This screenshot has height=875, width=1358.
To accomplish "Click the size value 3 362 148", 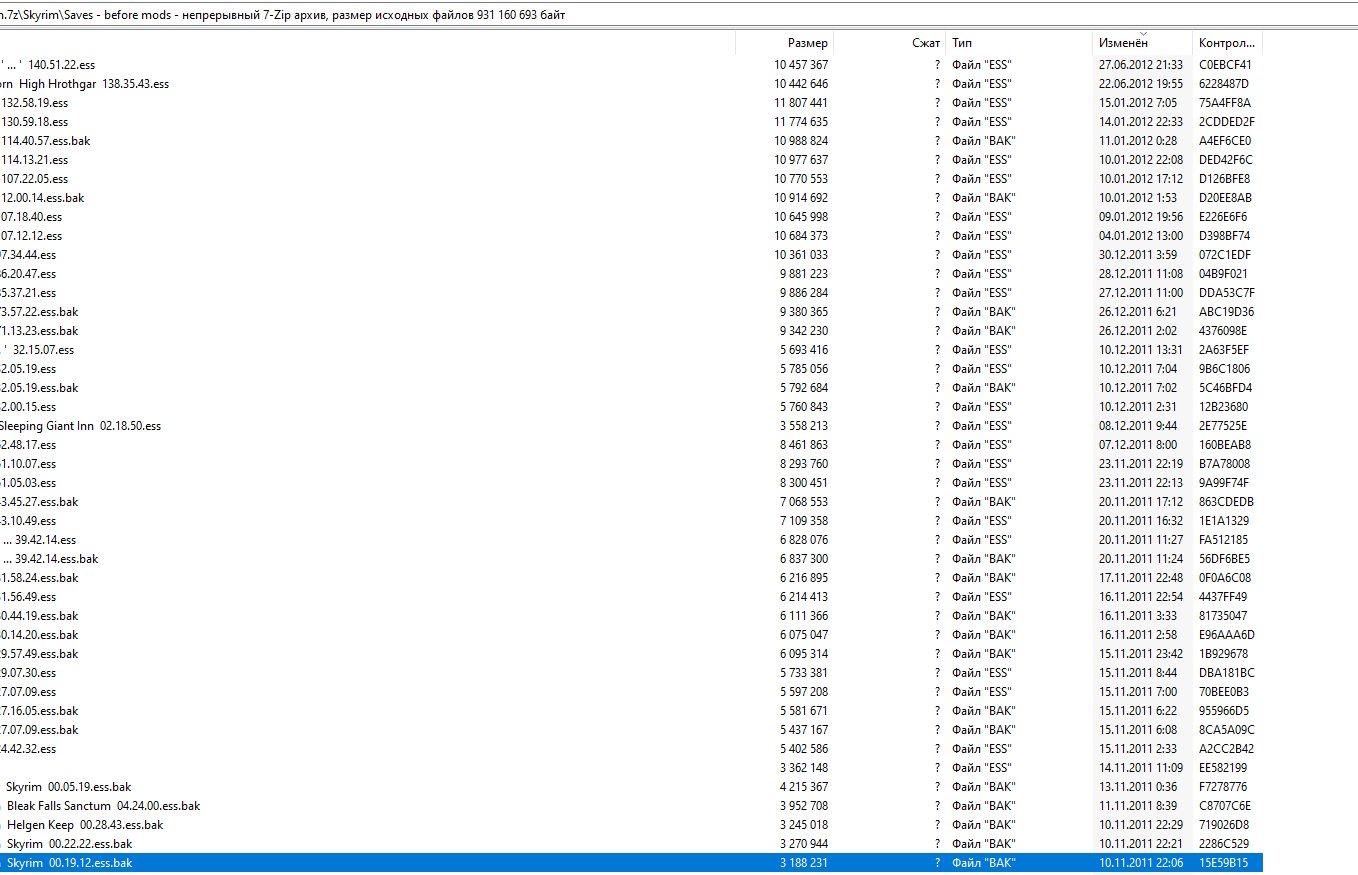I will pyautogui.click(x=804, y=768).
